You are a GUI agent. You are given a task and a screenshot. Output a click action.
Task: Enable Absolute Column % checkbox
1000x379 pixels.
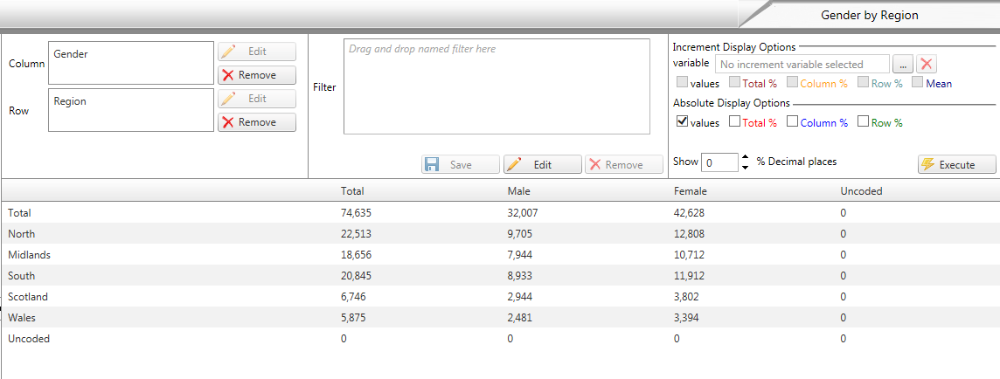point(793,122)
